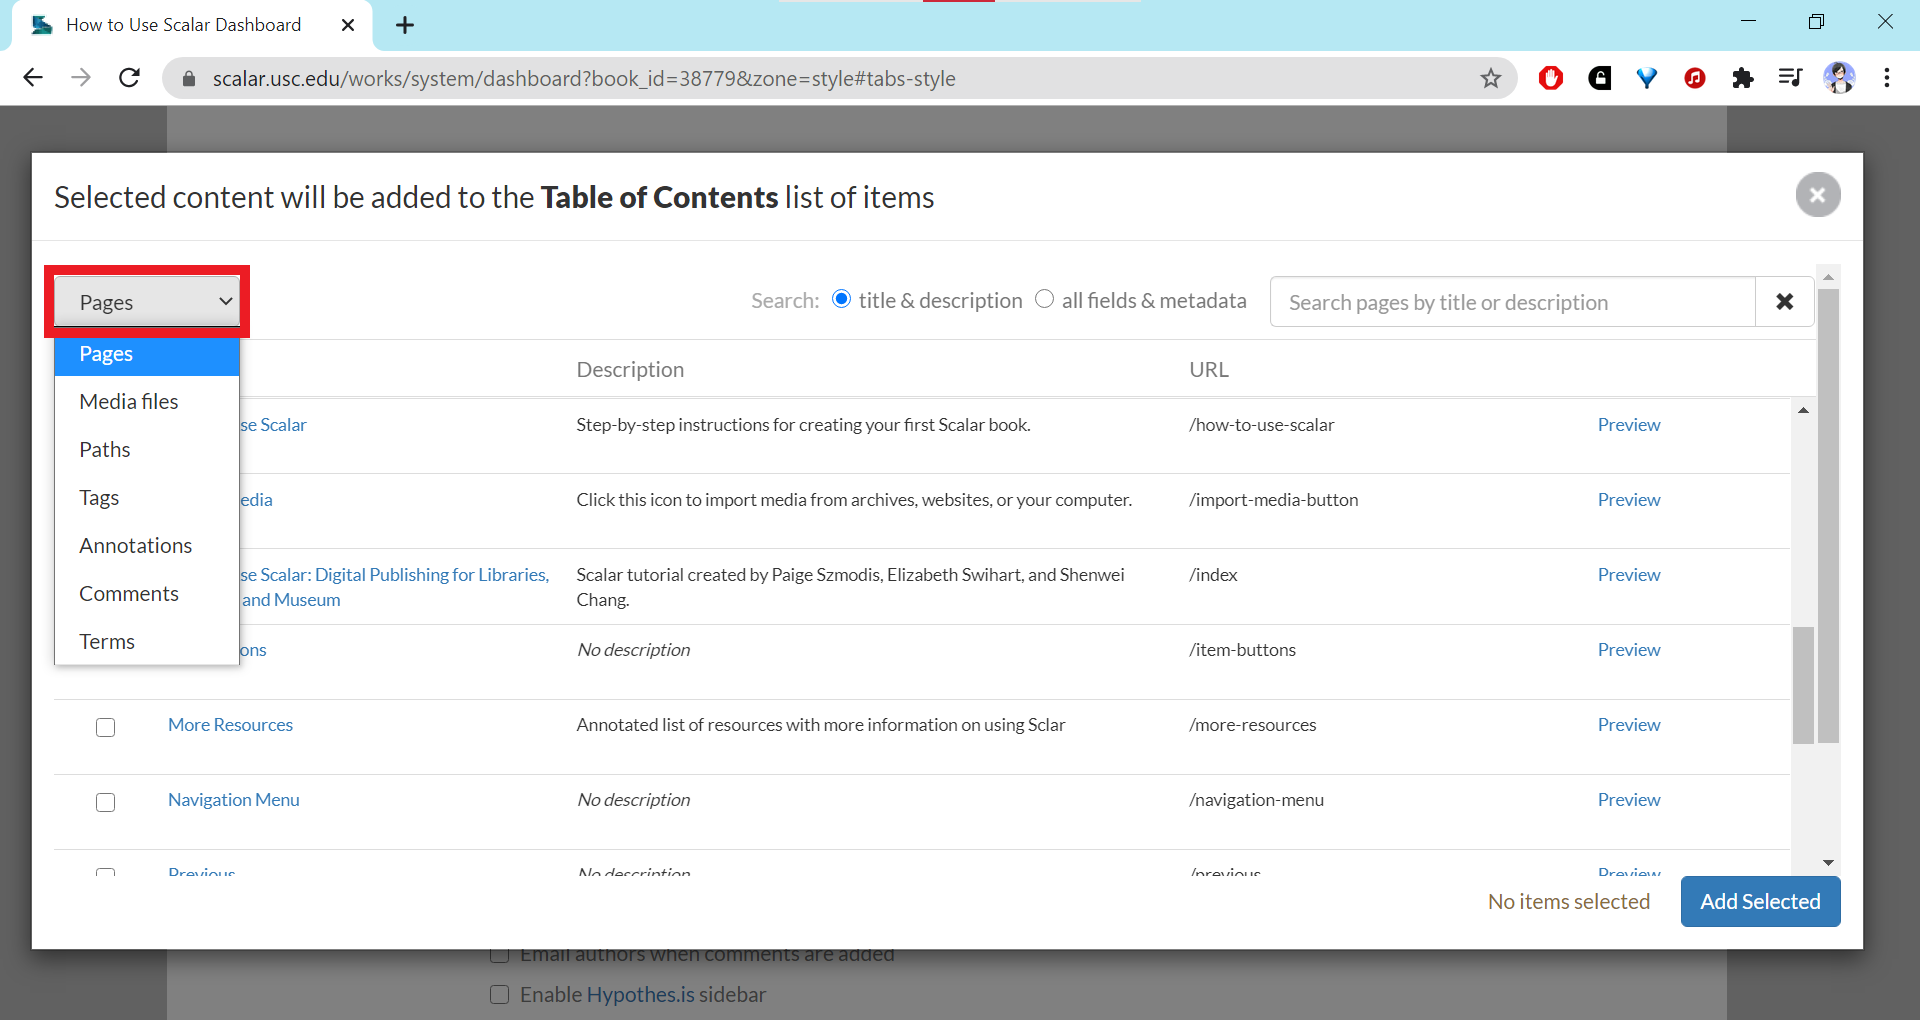Reload the current page

(129, 78)
